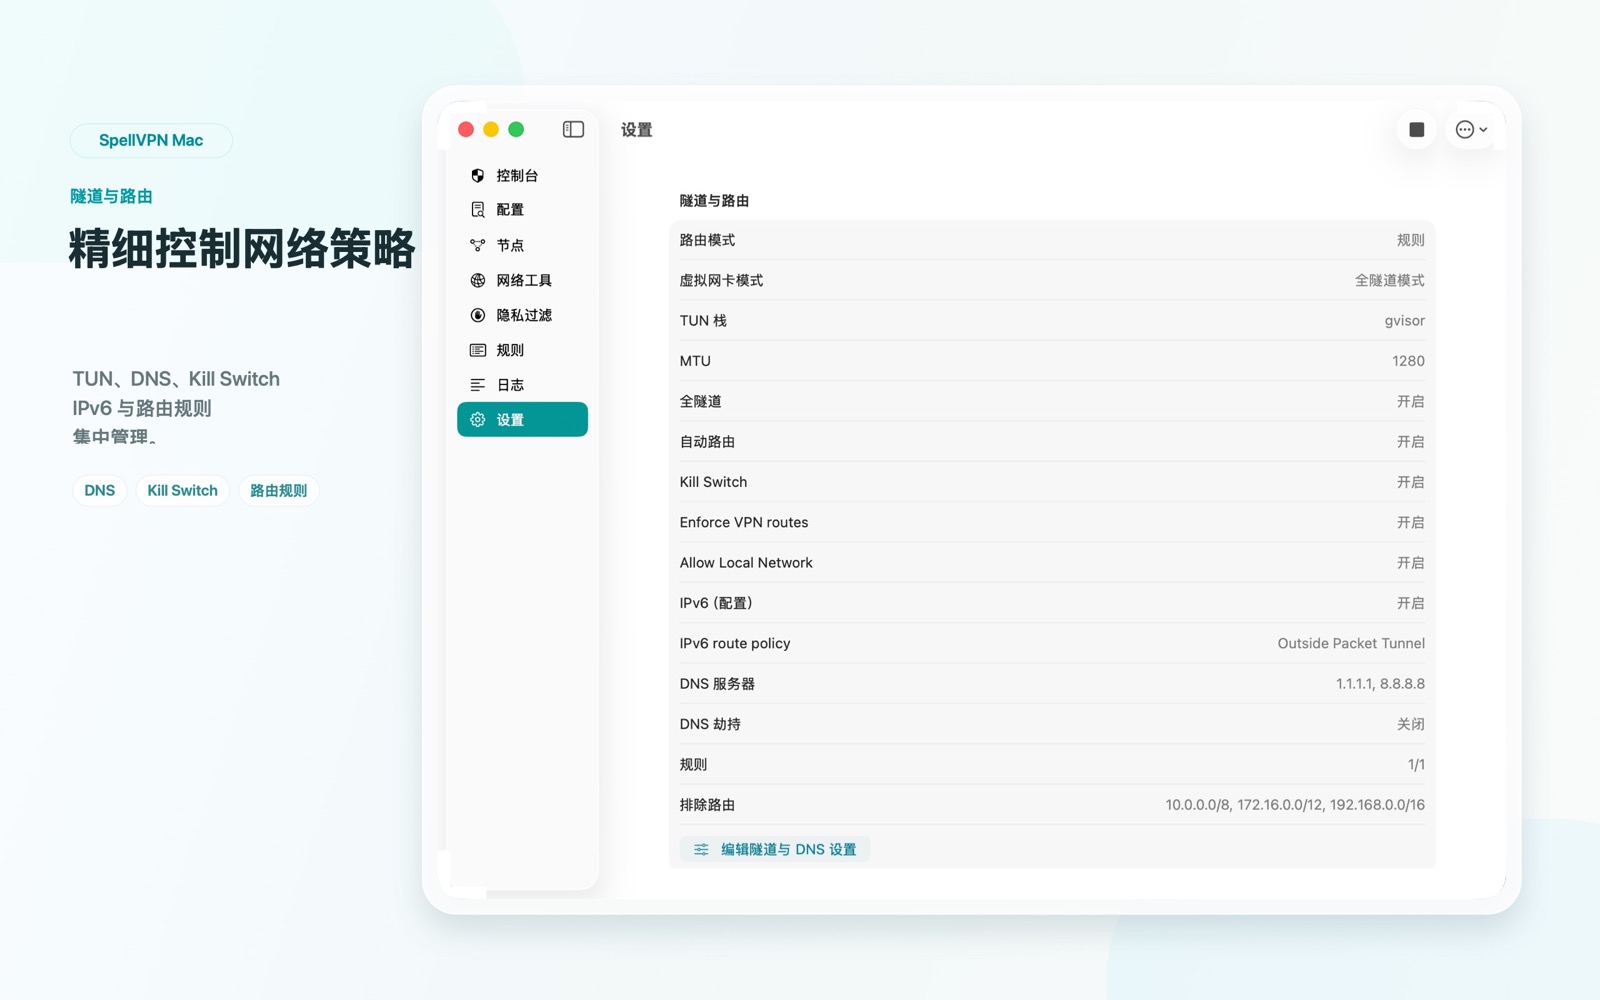Open the 配置 menu item
Viewport: 1600px width, 1000px height.
click(x=522, y=209)
